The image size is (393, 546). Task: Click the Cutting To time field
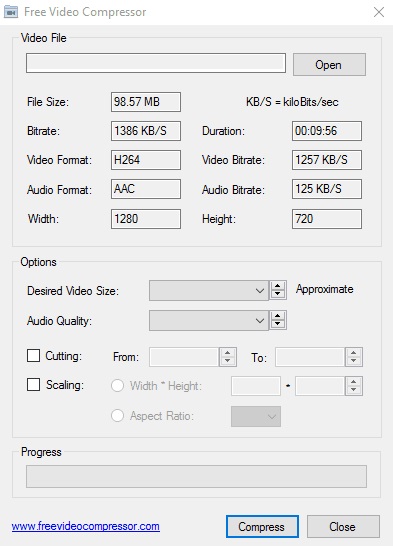[310, 357]
